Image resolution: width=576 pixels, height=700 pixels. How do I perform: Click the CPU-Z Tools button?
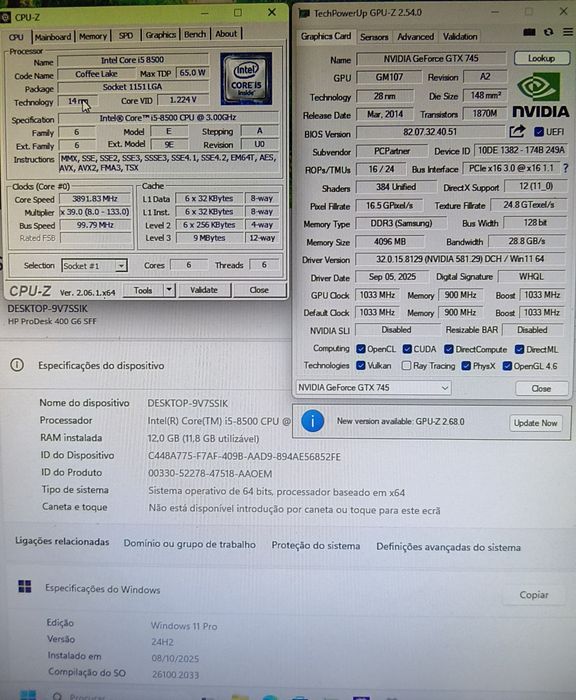pyautogui.click(x=143, y=290)
